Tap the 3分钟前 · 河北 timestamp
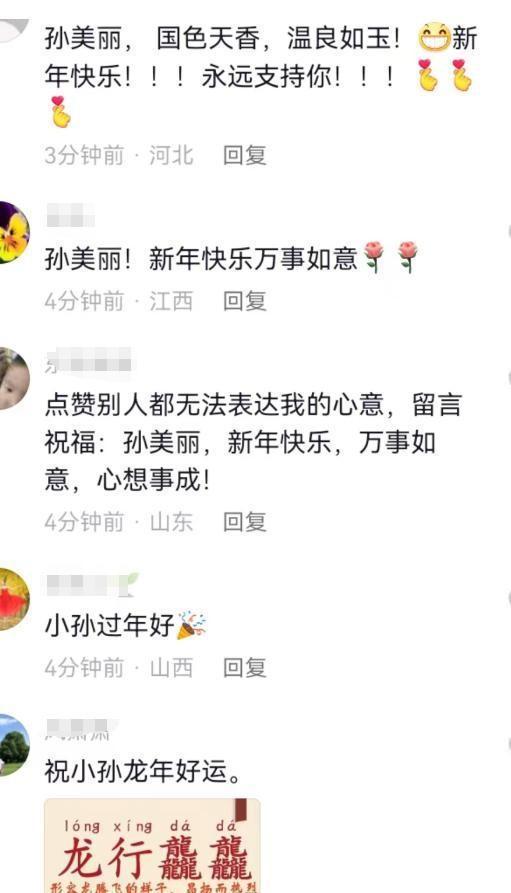Viewport: 511px width, 893px height. (118, 155)
